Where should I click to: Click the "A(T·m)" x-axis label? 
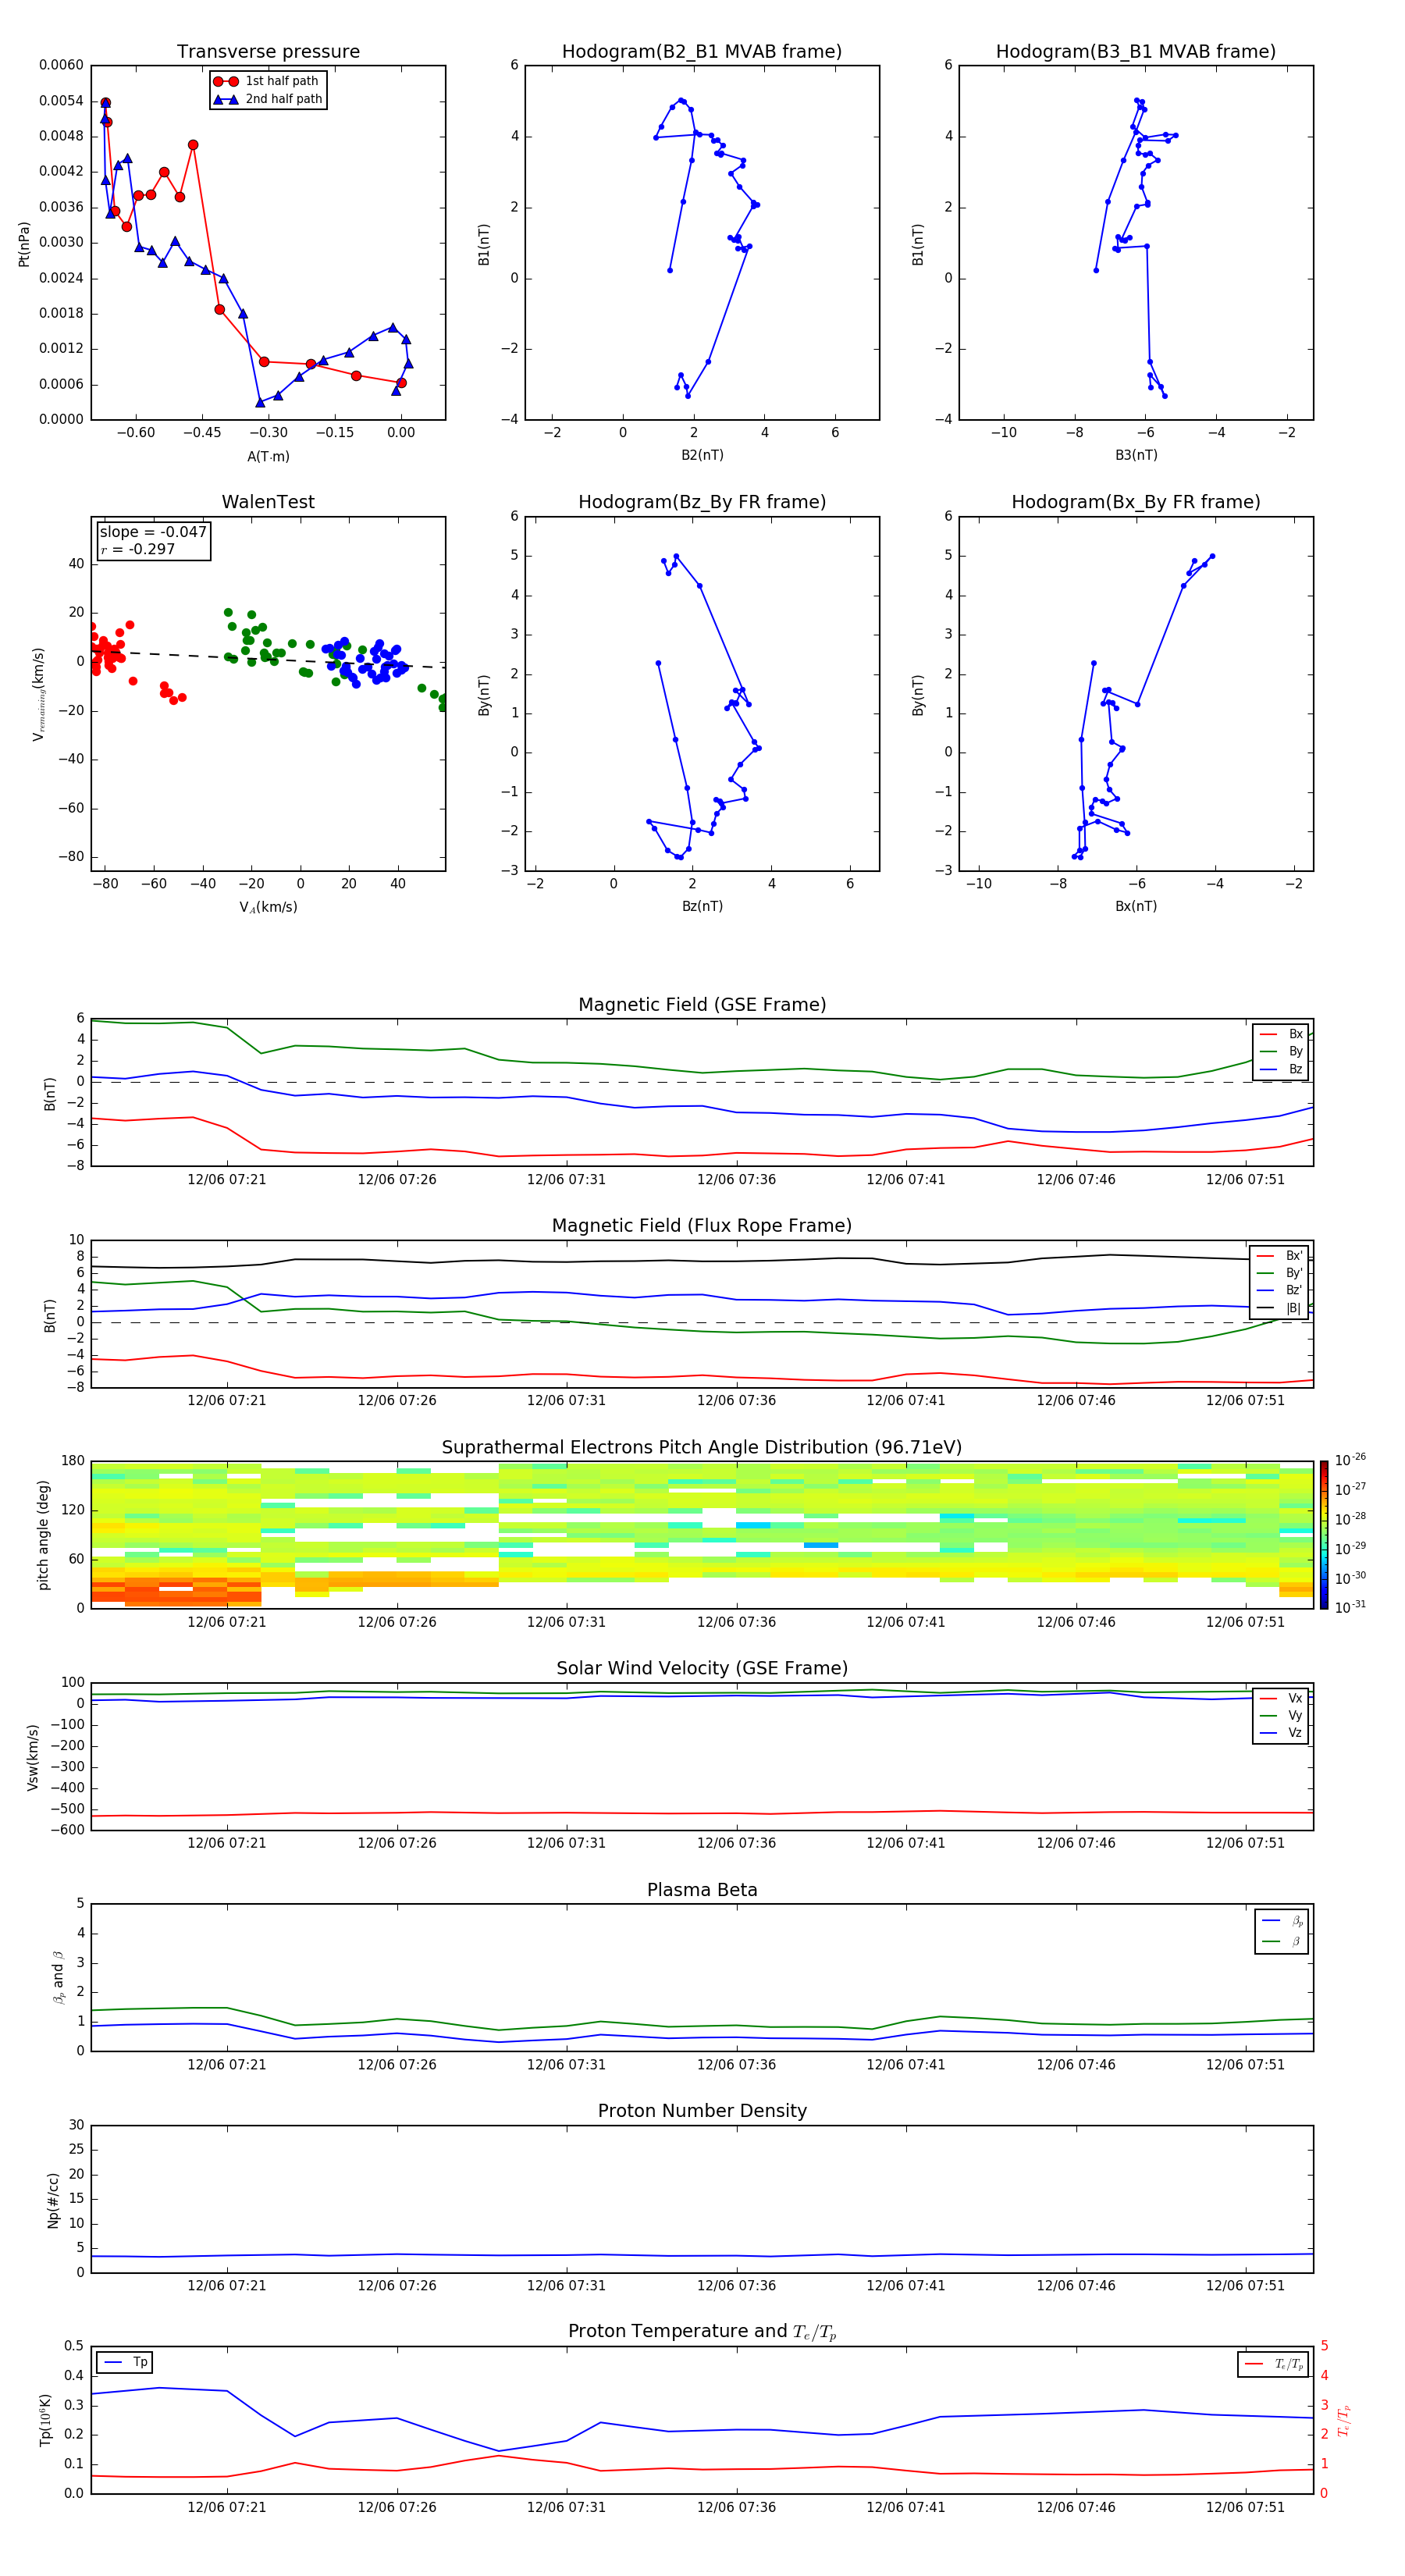point(268,456)
